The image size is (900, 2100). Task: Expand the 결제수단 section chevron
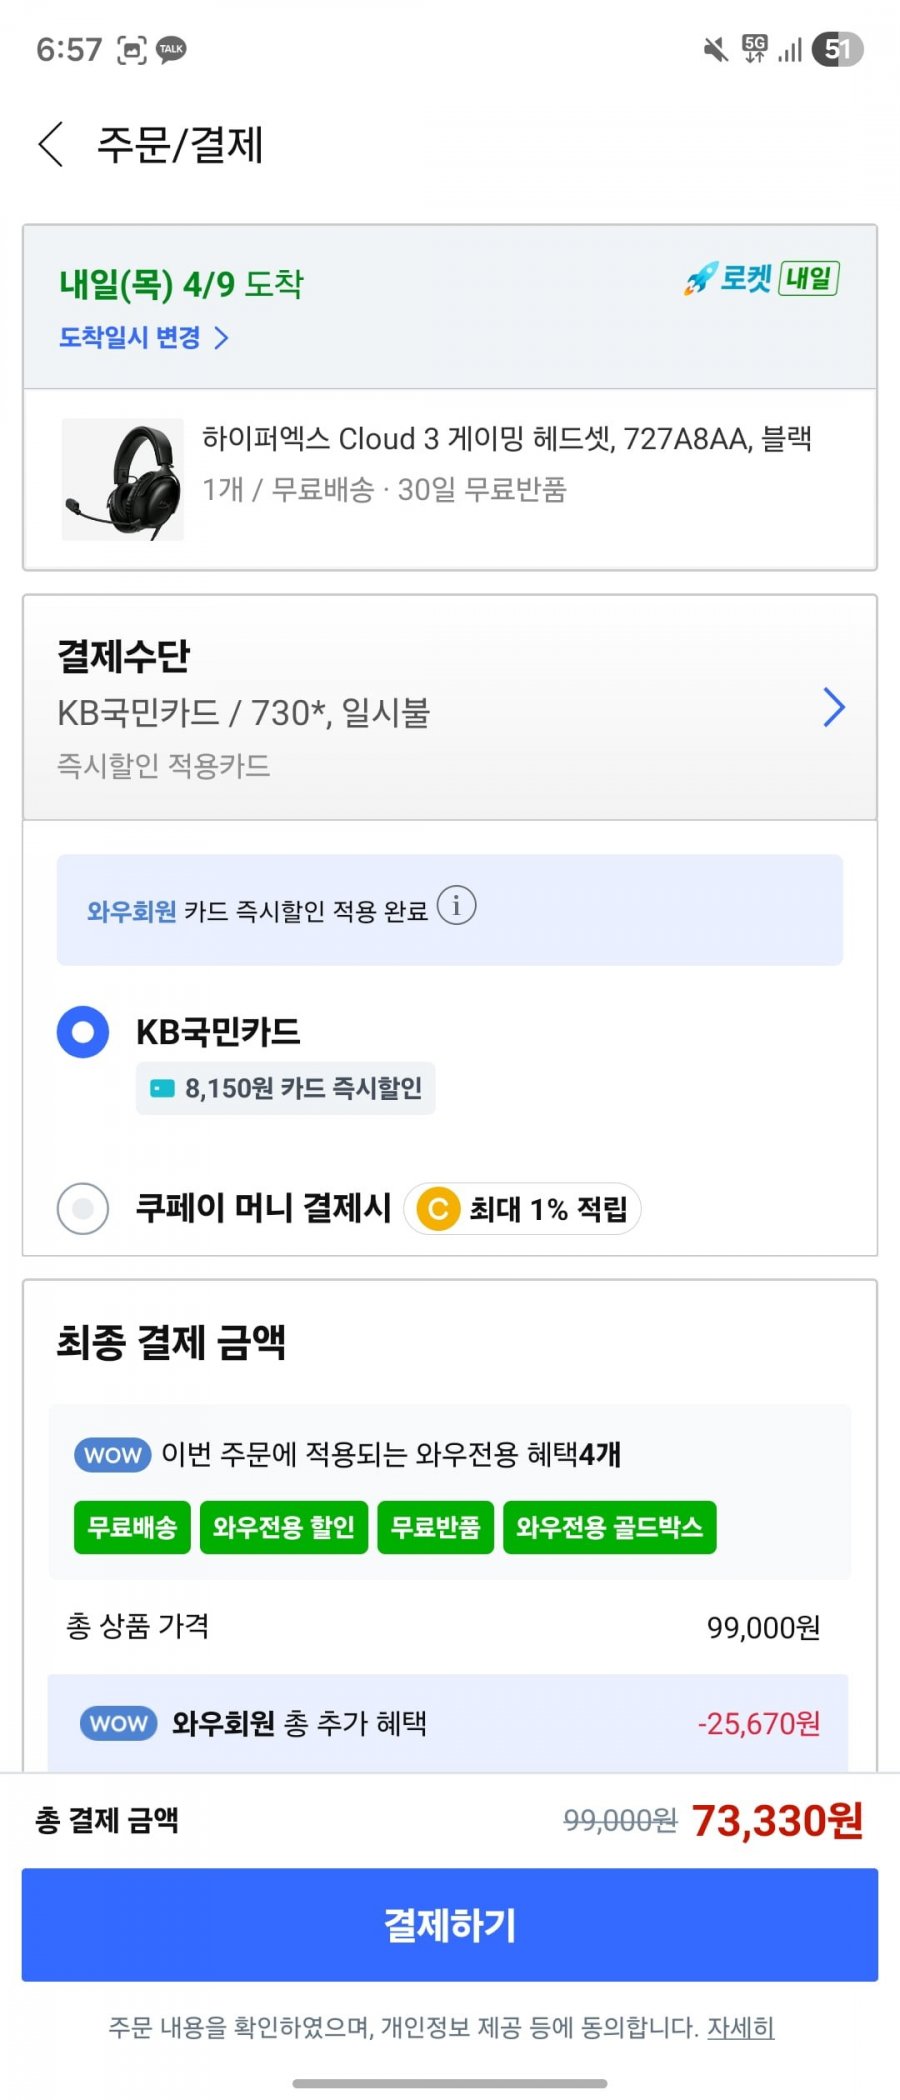coord(834,708)
